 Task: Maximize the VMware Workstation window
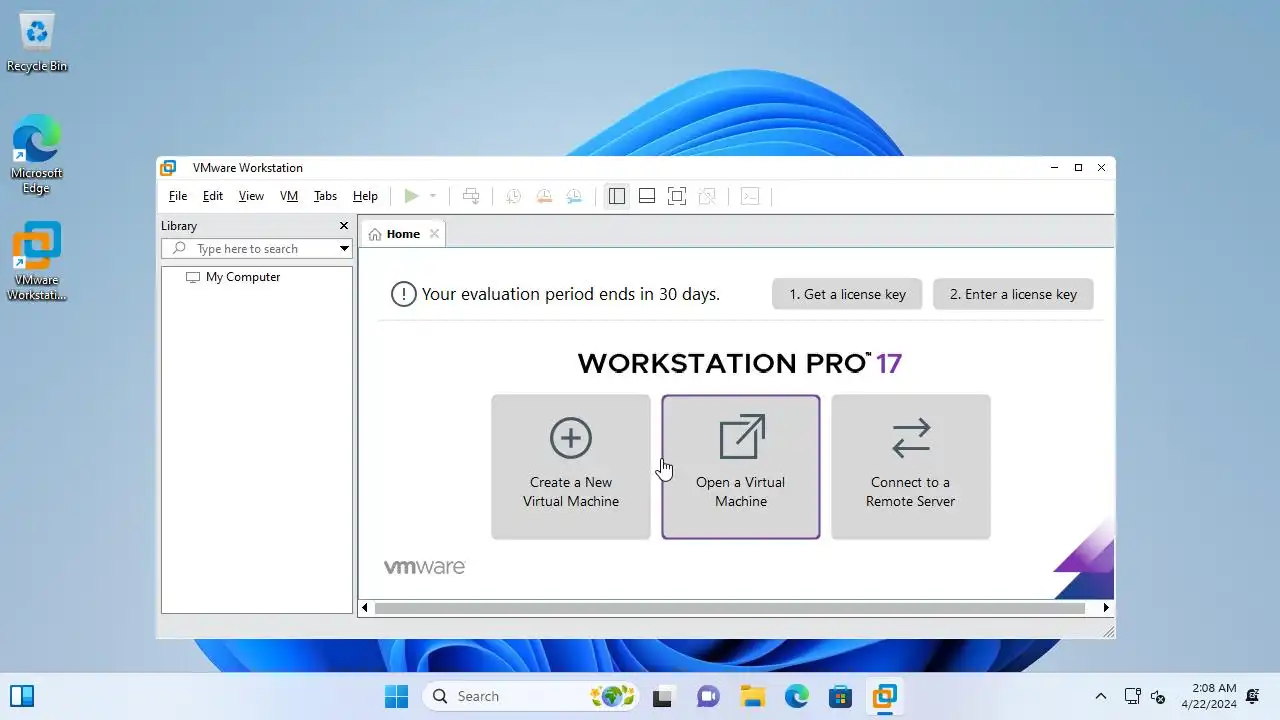pyautogui.click(x=1078, y=168)
